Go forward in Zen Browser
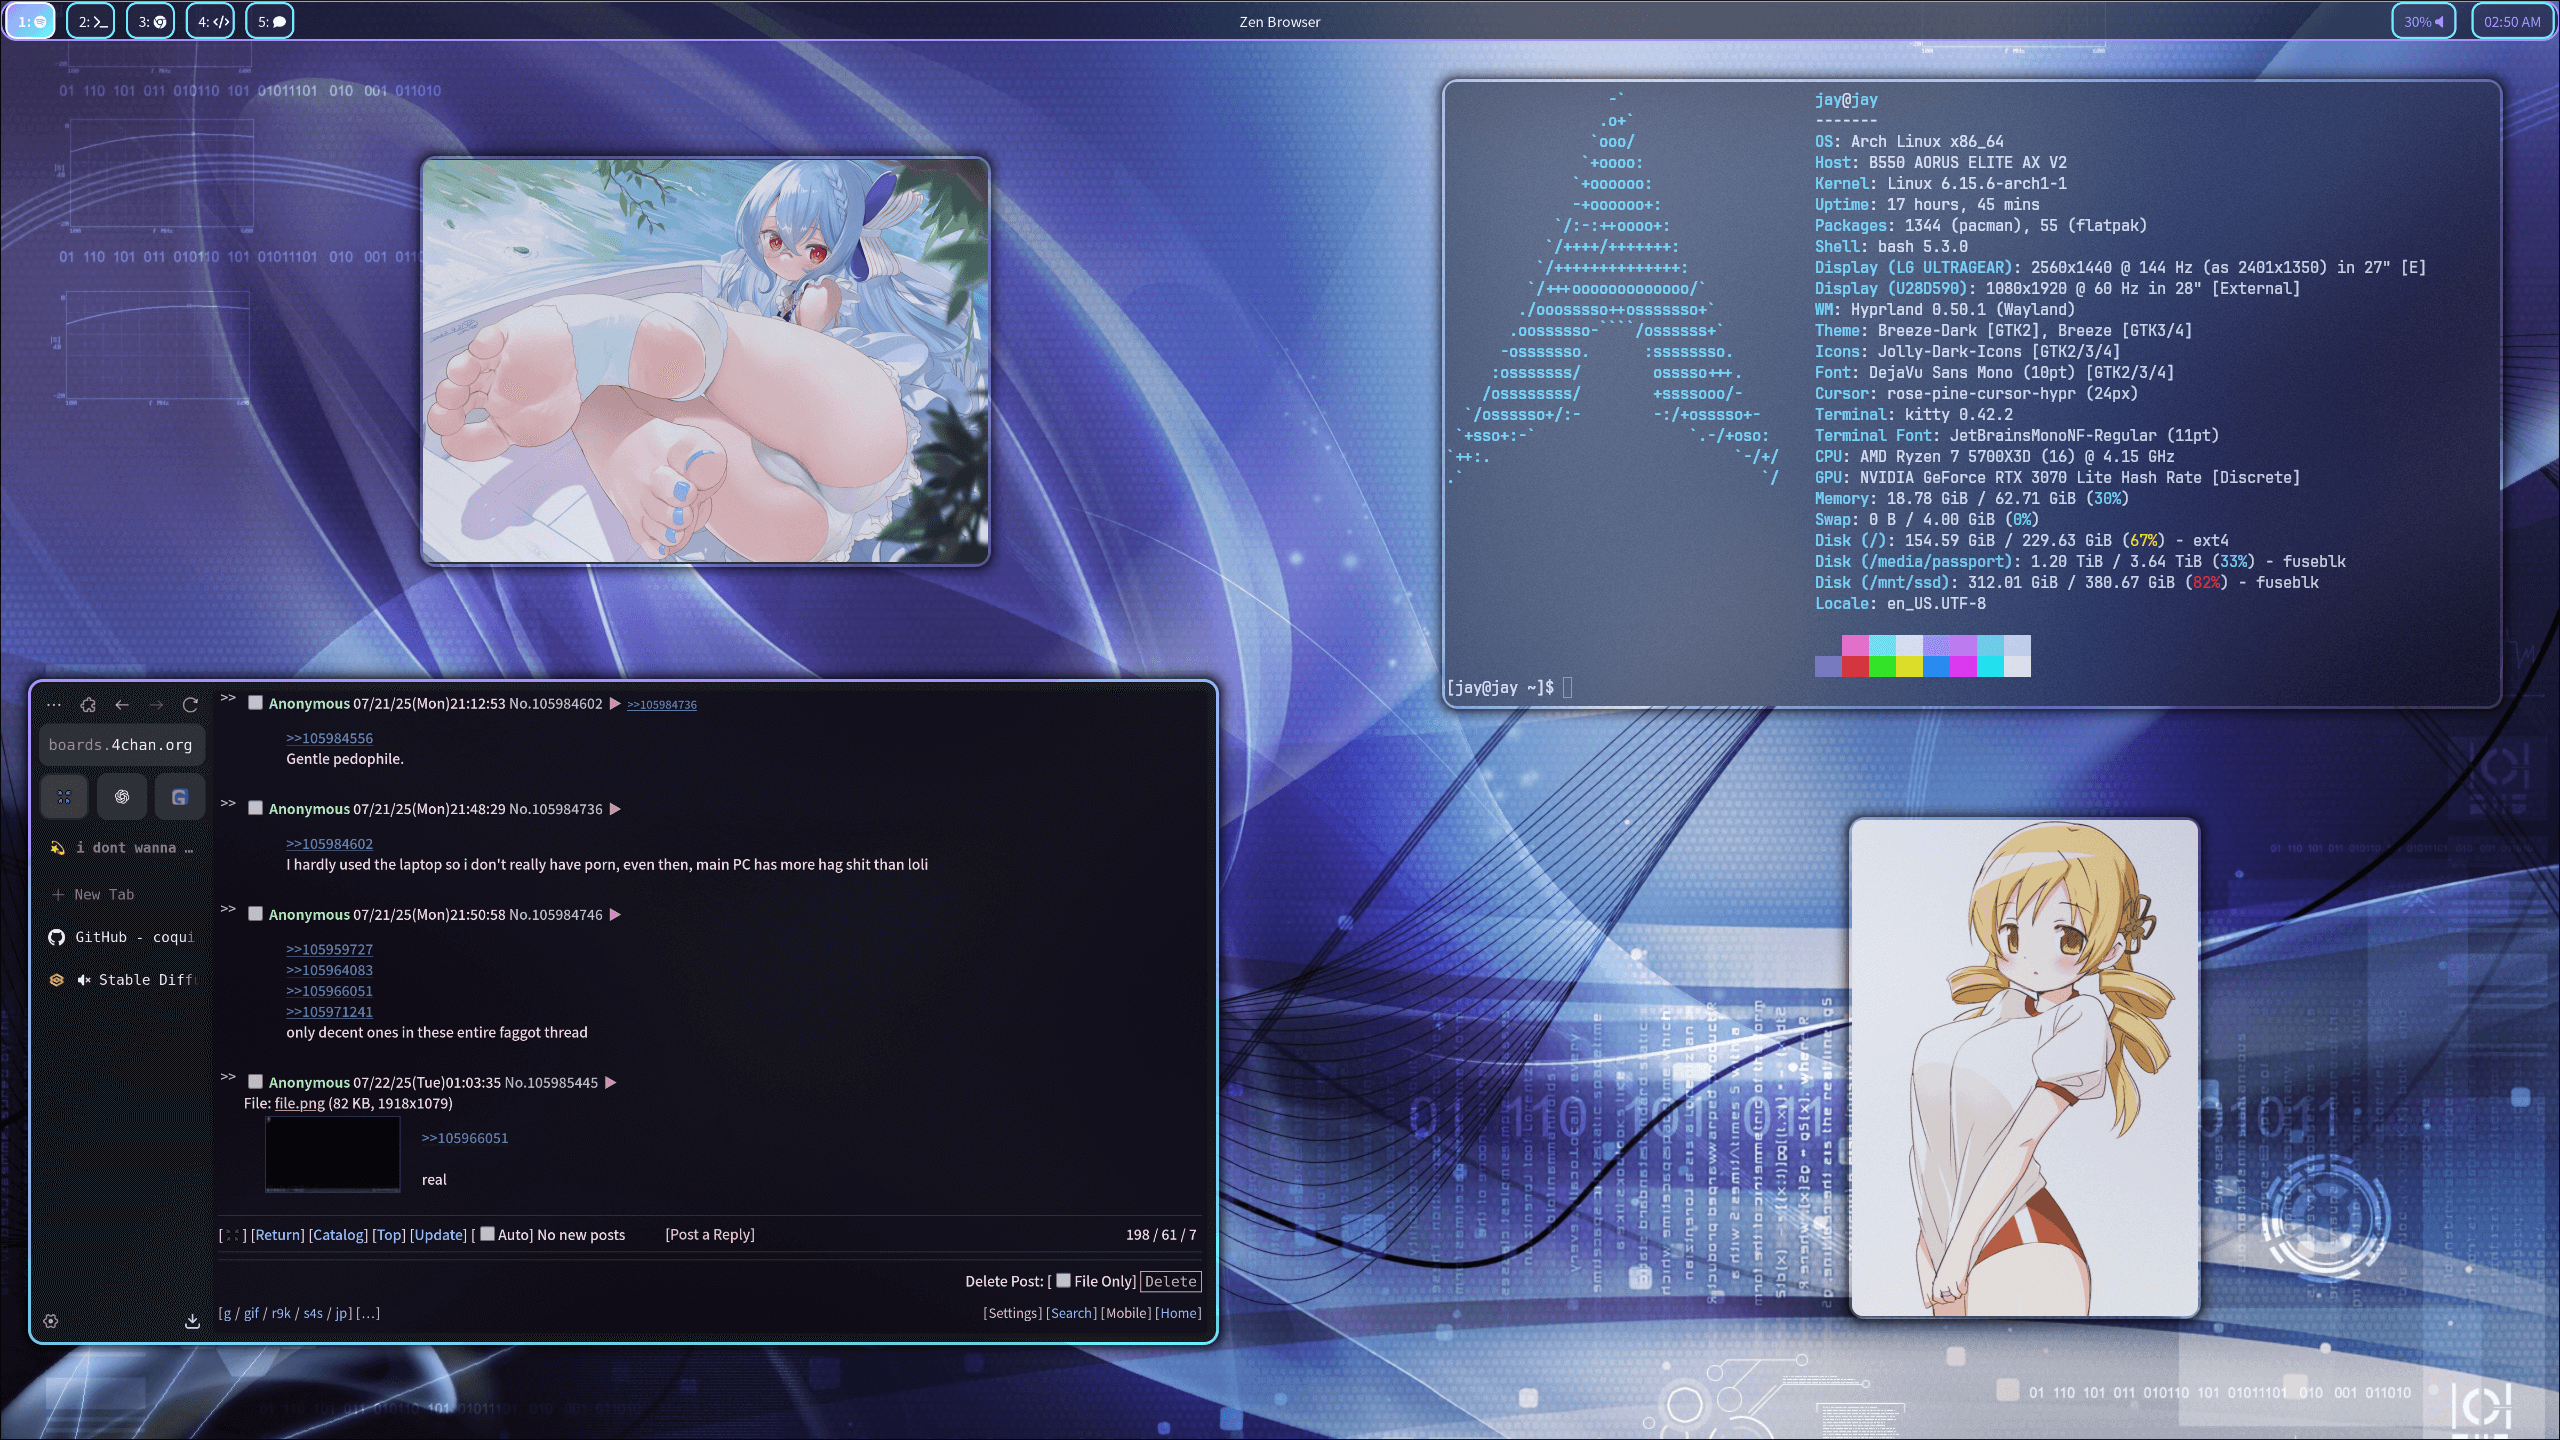 [156, 705]
